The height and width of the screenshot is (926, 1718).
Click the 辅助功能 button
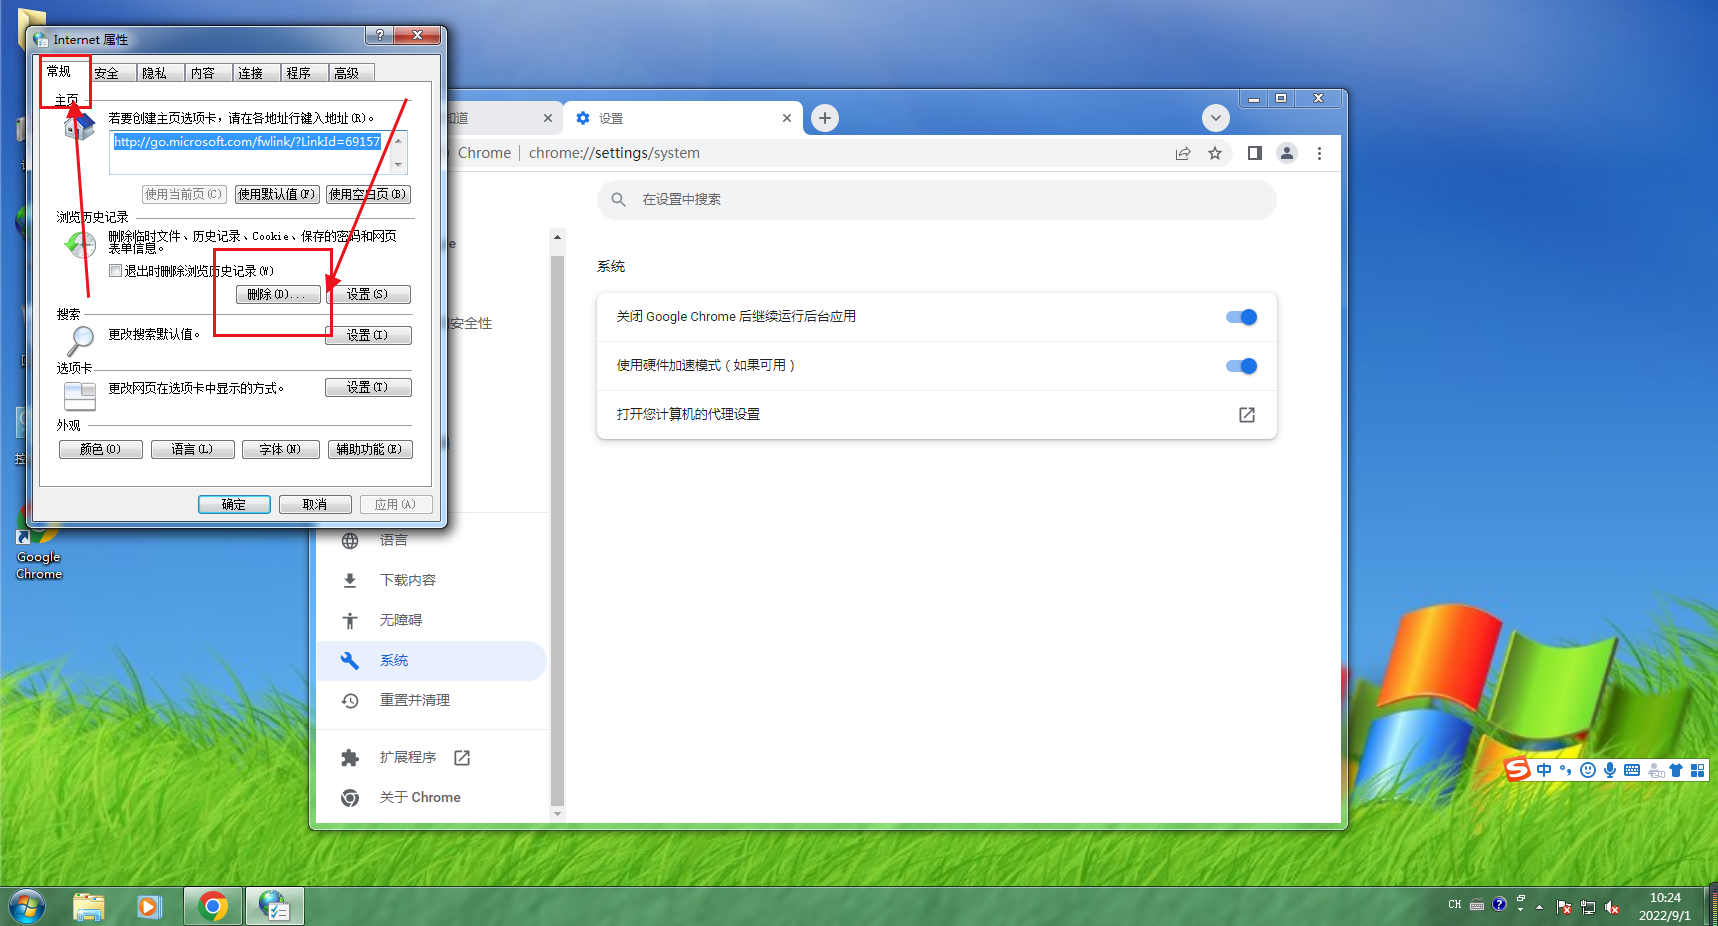point(370,450)
